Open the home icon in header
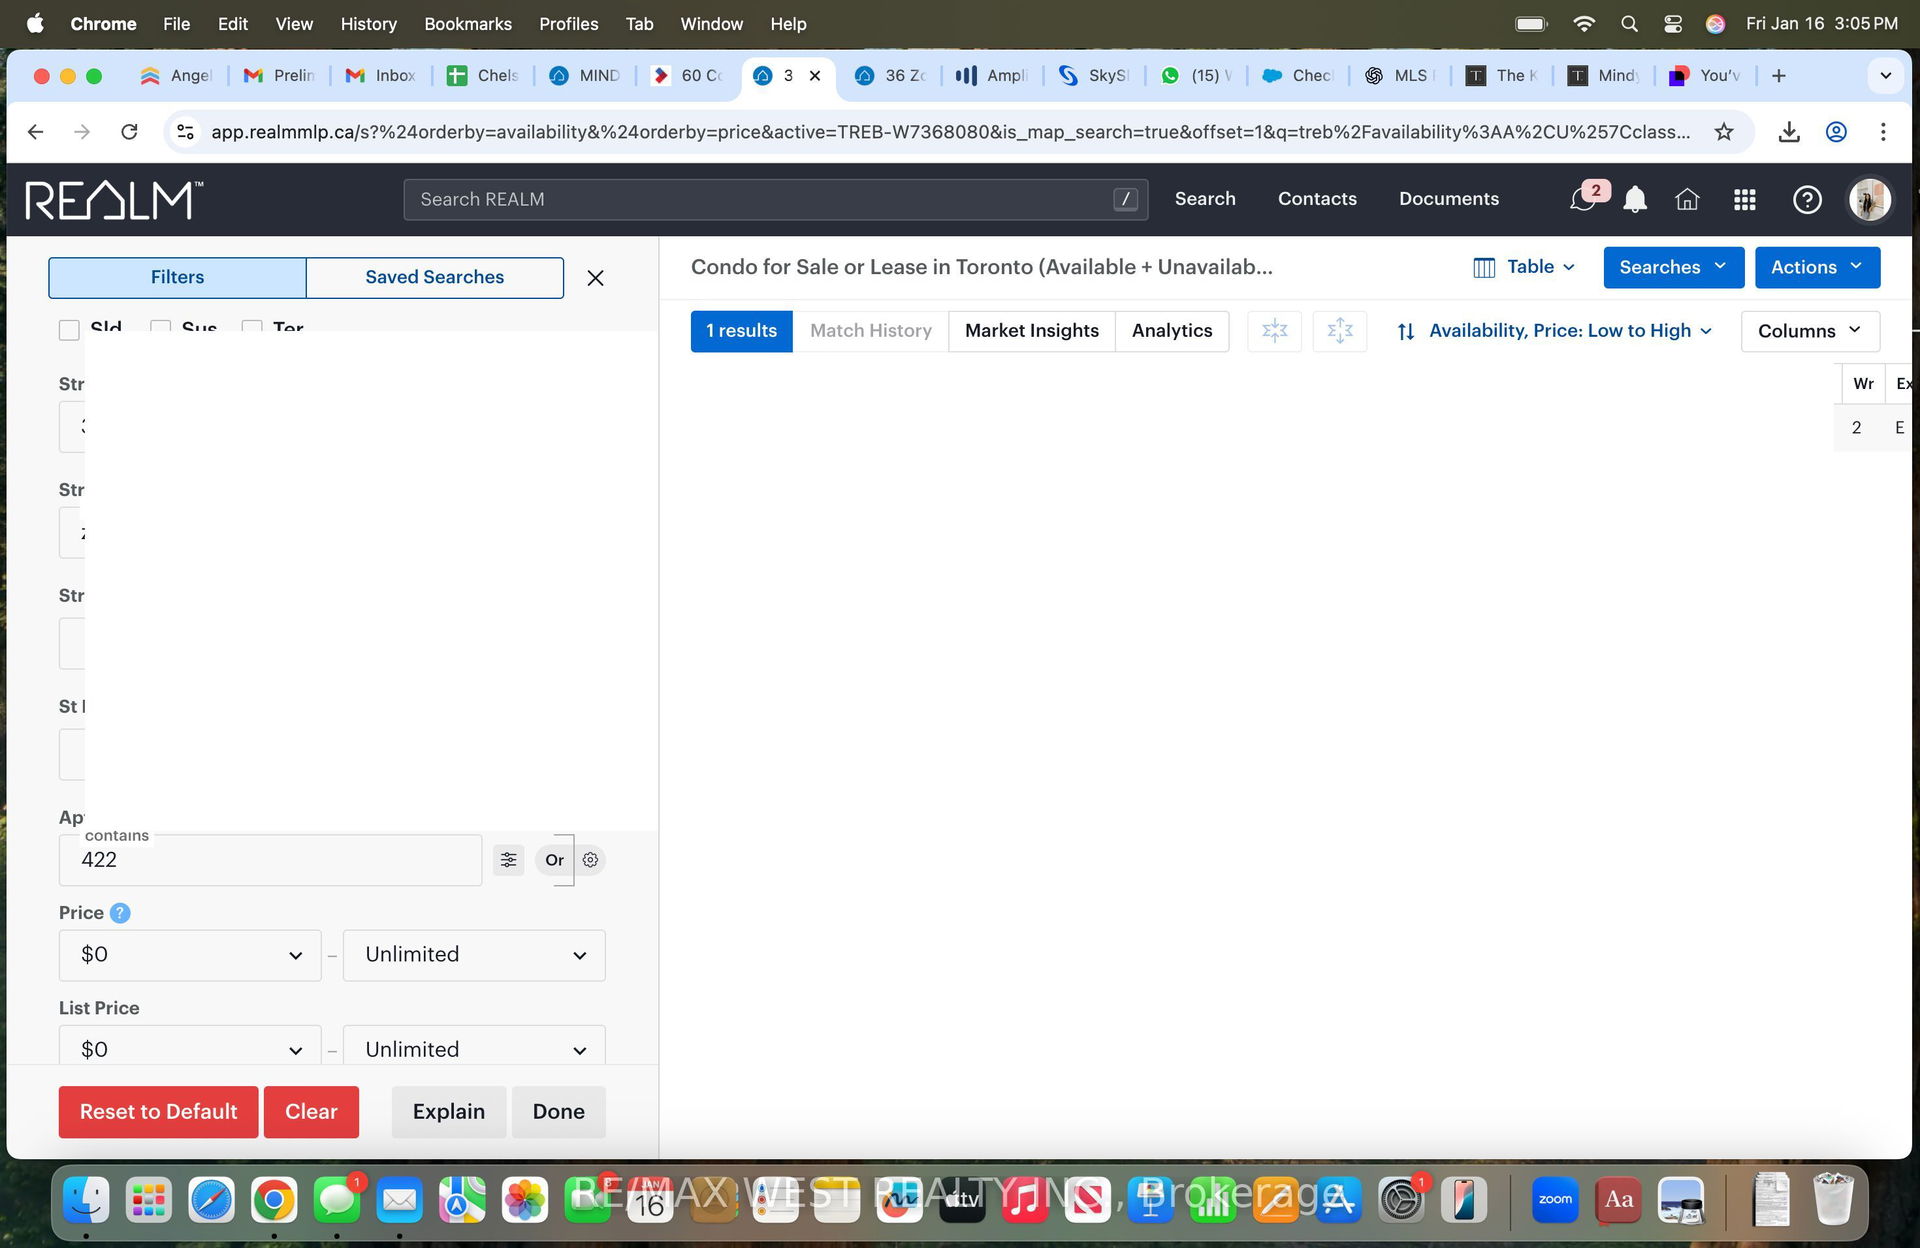The height and width of the screenshot is (1248, 1920). click(1687, 199)
